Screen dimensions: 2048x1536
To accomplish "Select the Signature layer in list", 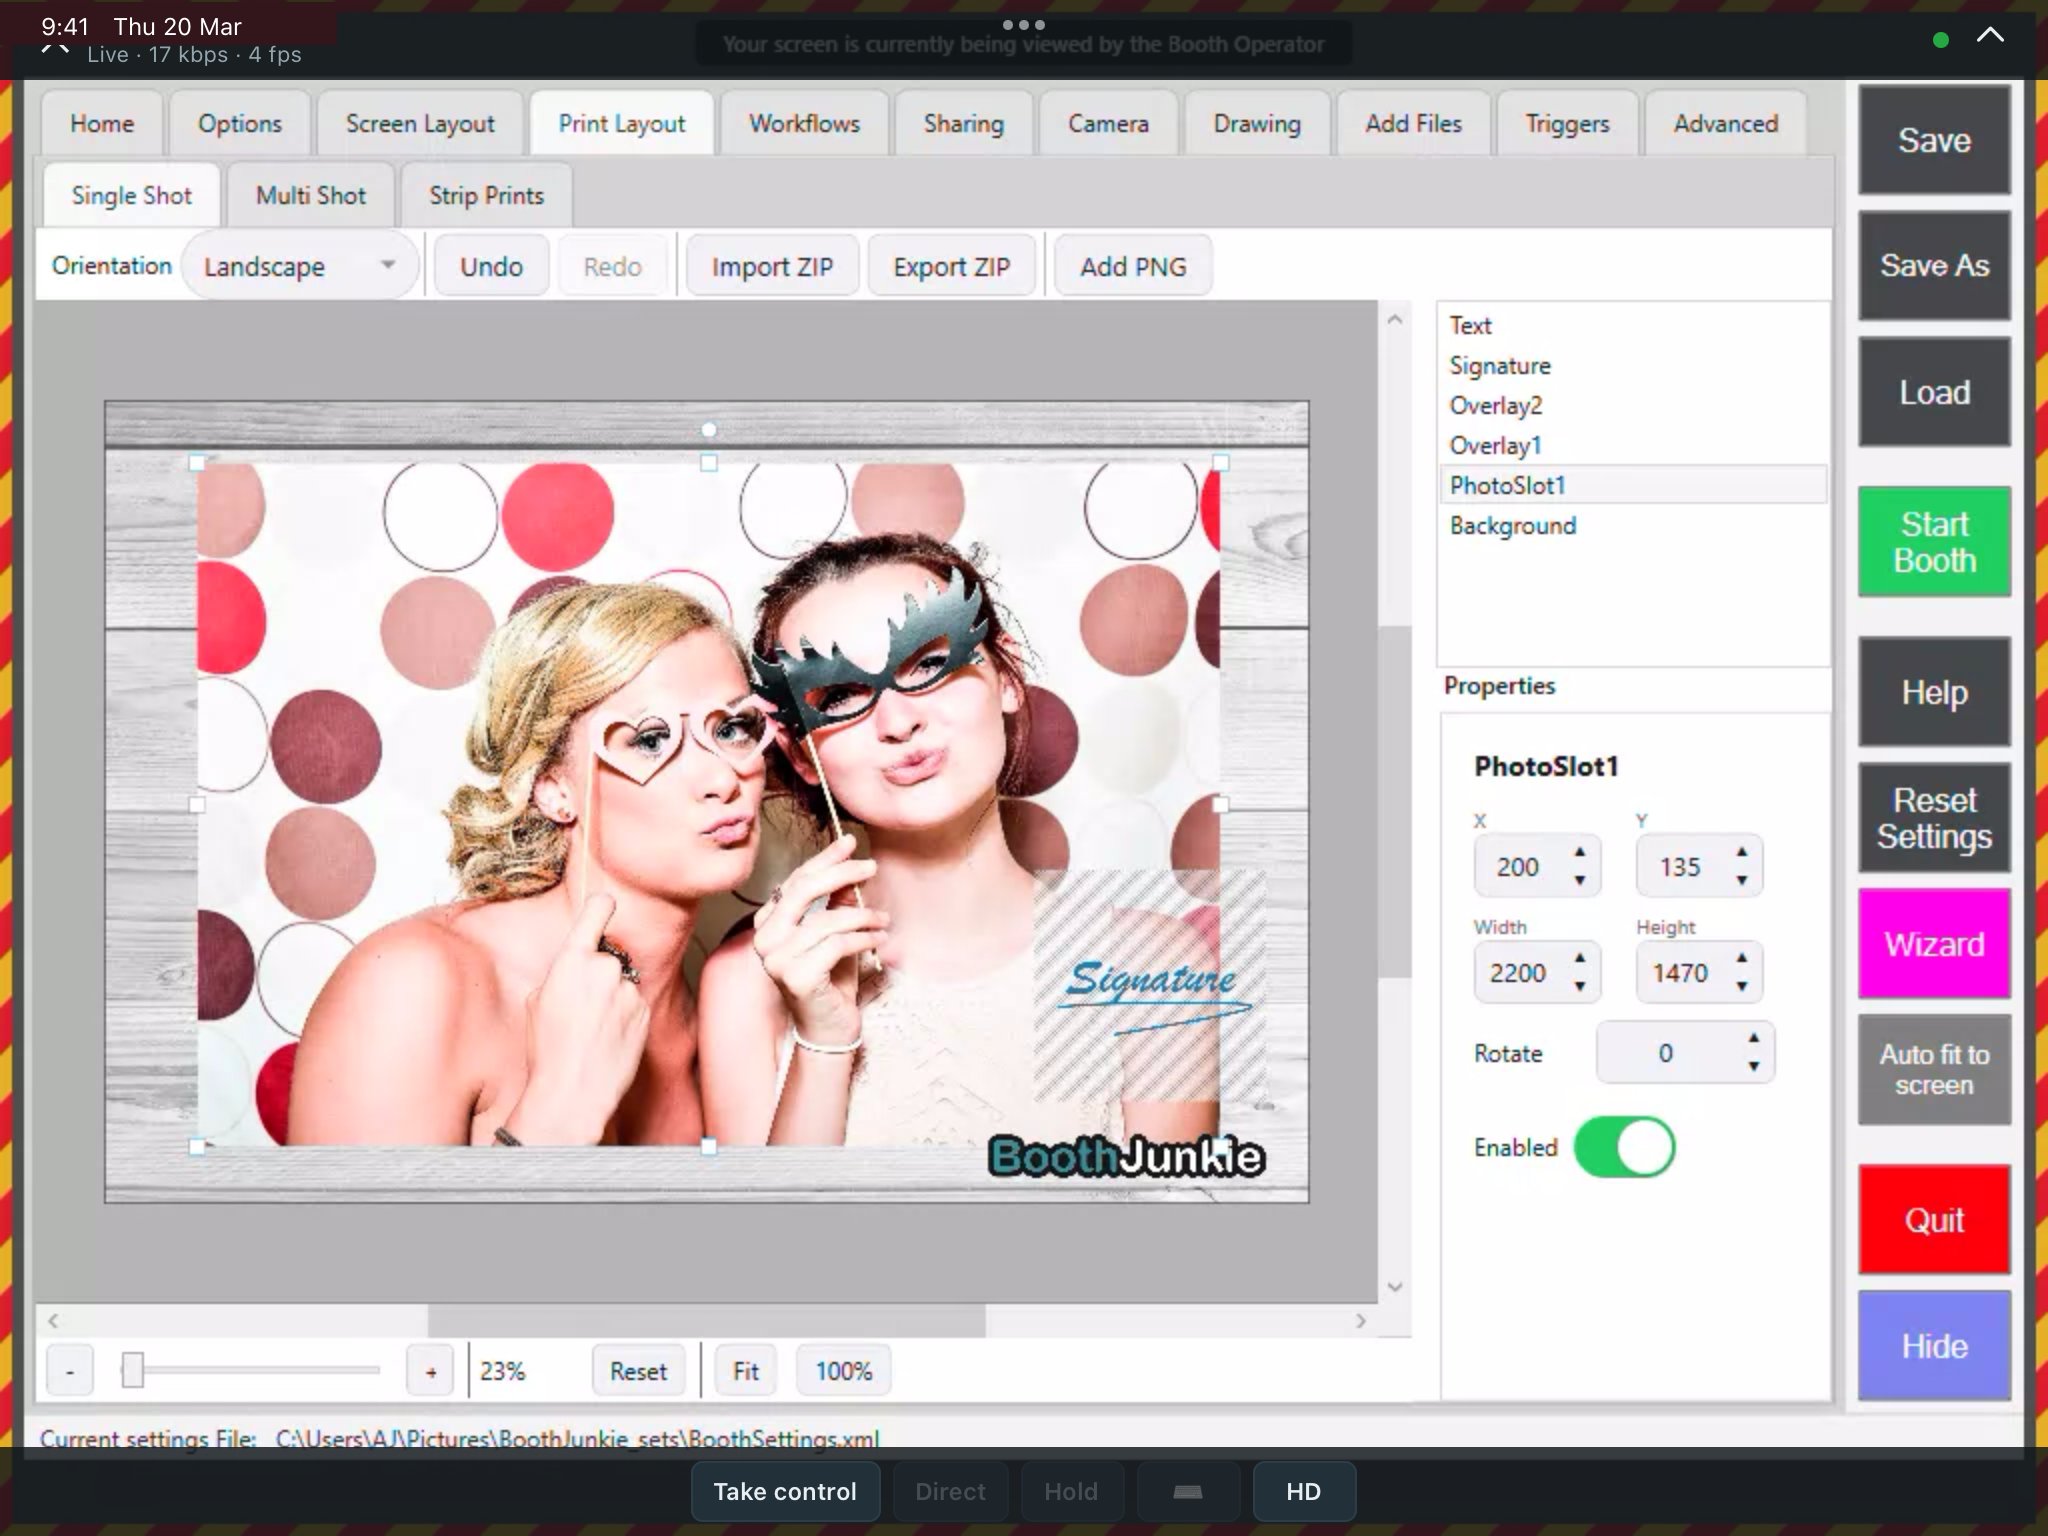I will 1633,366.
